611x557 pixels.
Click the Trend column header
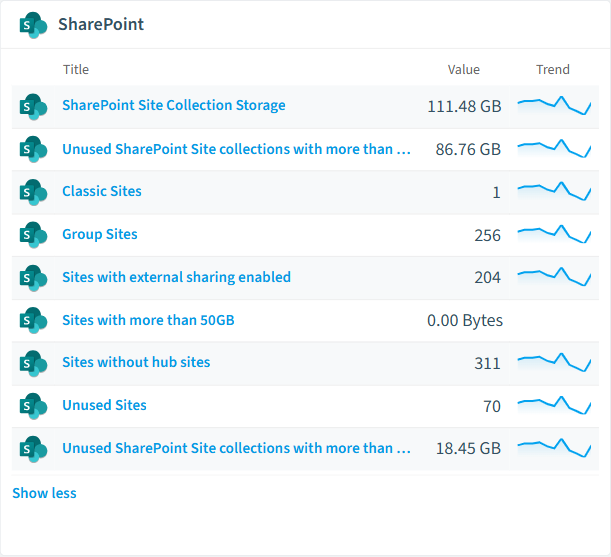click(x=553, y=69)
